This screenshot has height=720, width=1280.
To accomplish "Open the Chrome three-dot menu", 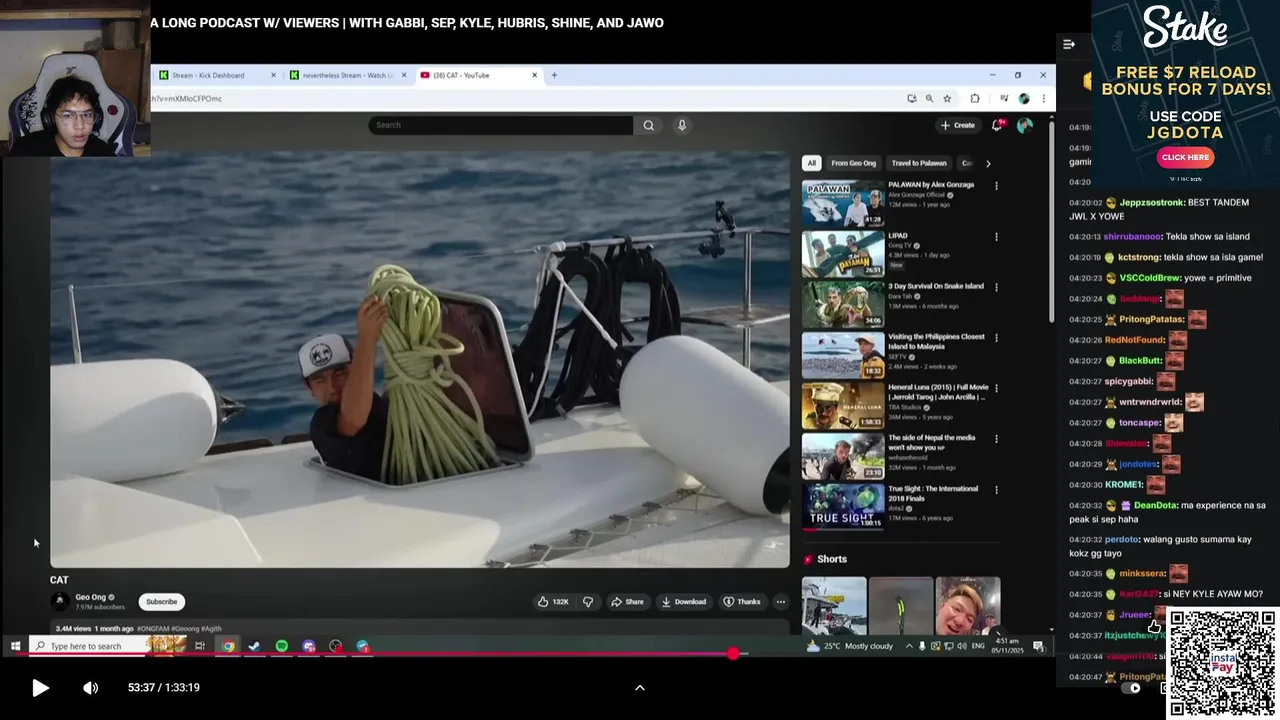I will 1043,99.
